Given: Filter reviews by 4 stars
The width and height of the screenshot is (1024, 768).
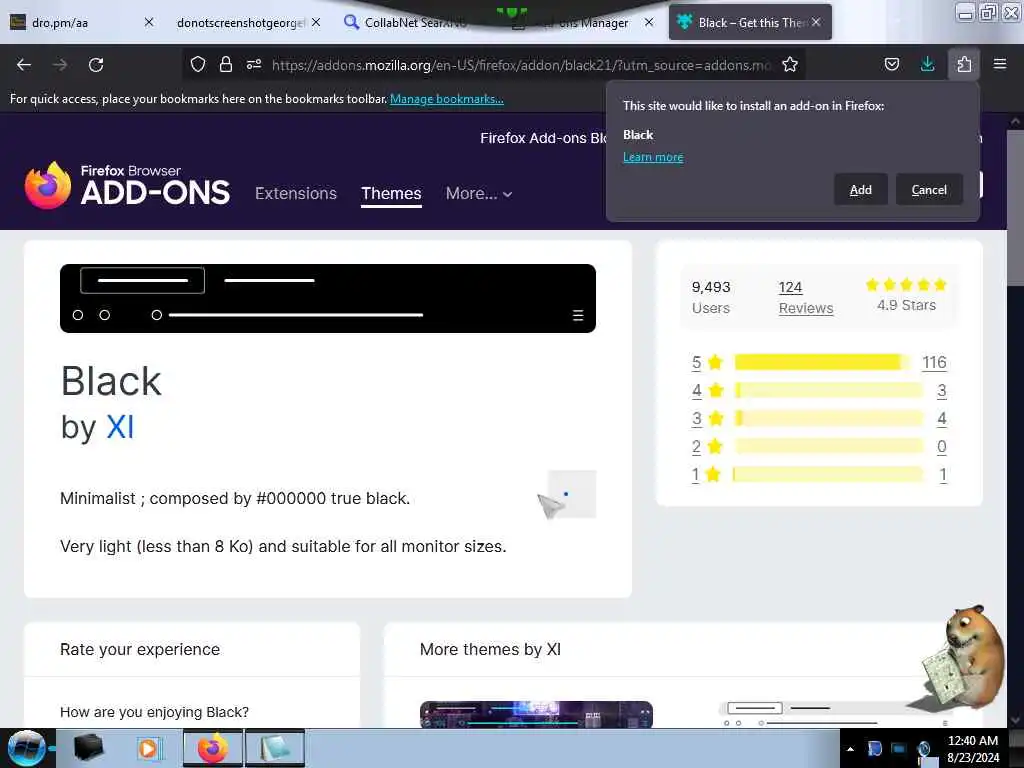Looking at the screenshot, I should [707, 391].
